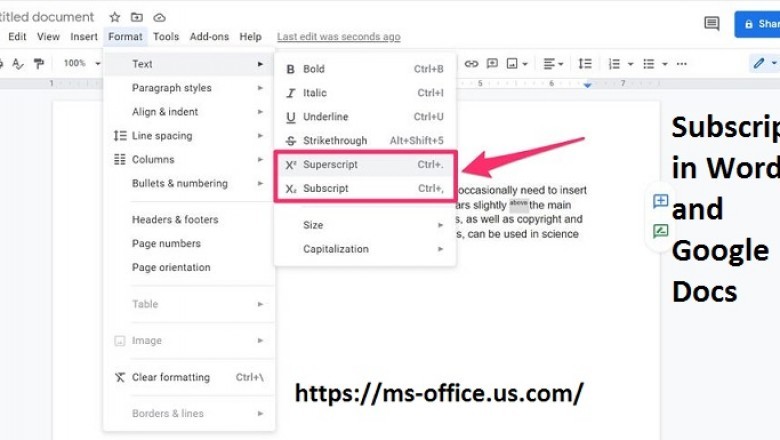Apply Italic from the Text submenu

point(365,93)
